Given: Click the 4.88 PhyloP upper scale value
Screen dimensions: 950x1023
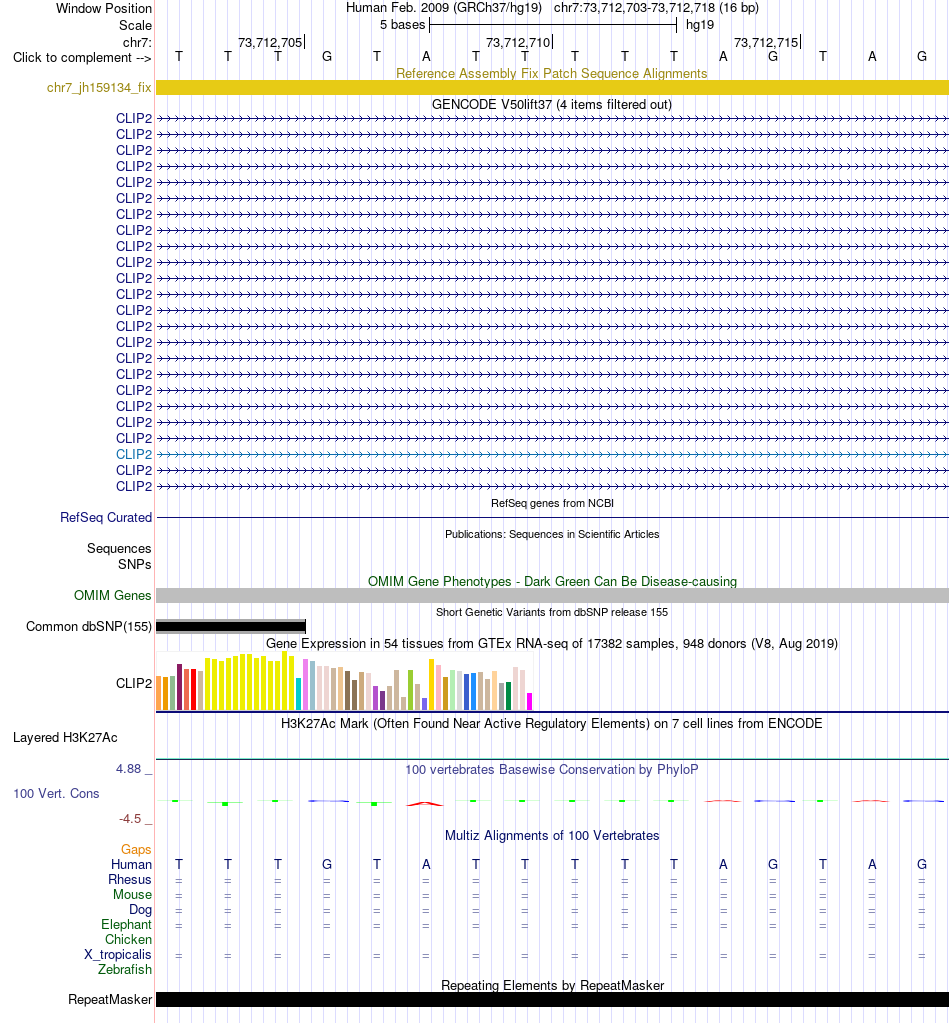Looking at the screenshot, I should [x=129, y=769].
